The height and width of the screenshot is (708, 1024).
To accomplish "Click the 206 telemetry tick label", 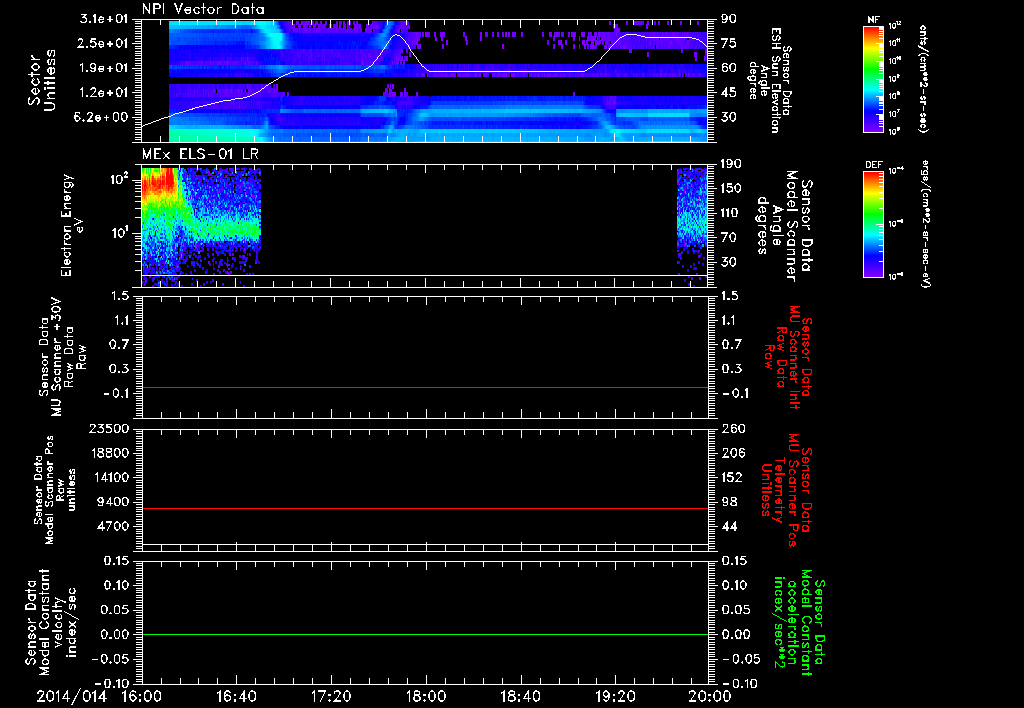I will tap(732, 453).
